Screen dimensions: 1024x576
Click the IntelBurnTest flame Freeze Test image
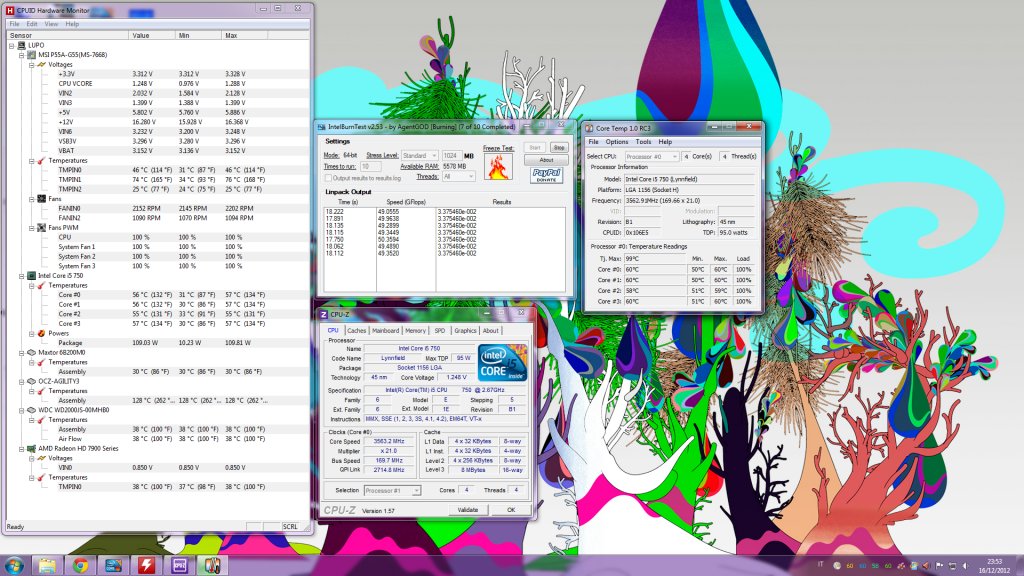(x=498, y=167)
